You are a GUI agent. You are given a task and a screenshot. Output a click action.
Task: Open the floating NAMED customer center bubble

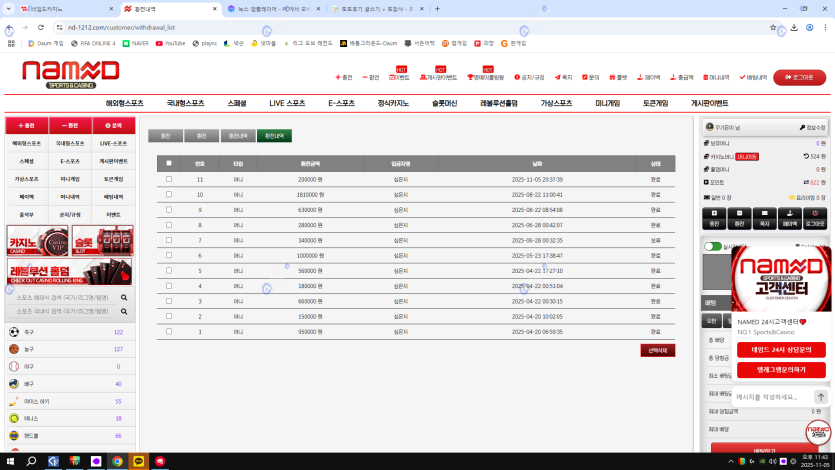[x=818, y=432]
